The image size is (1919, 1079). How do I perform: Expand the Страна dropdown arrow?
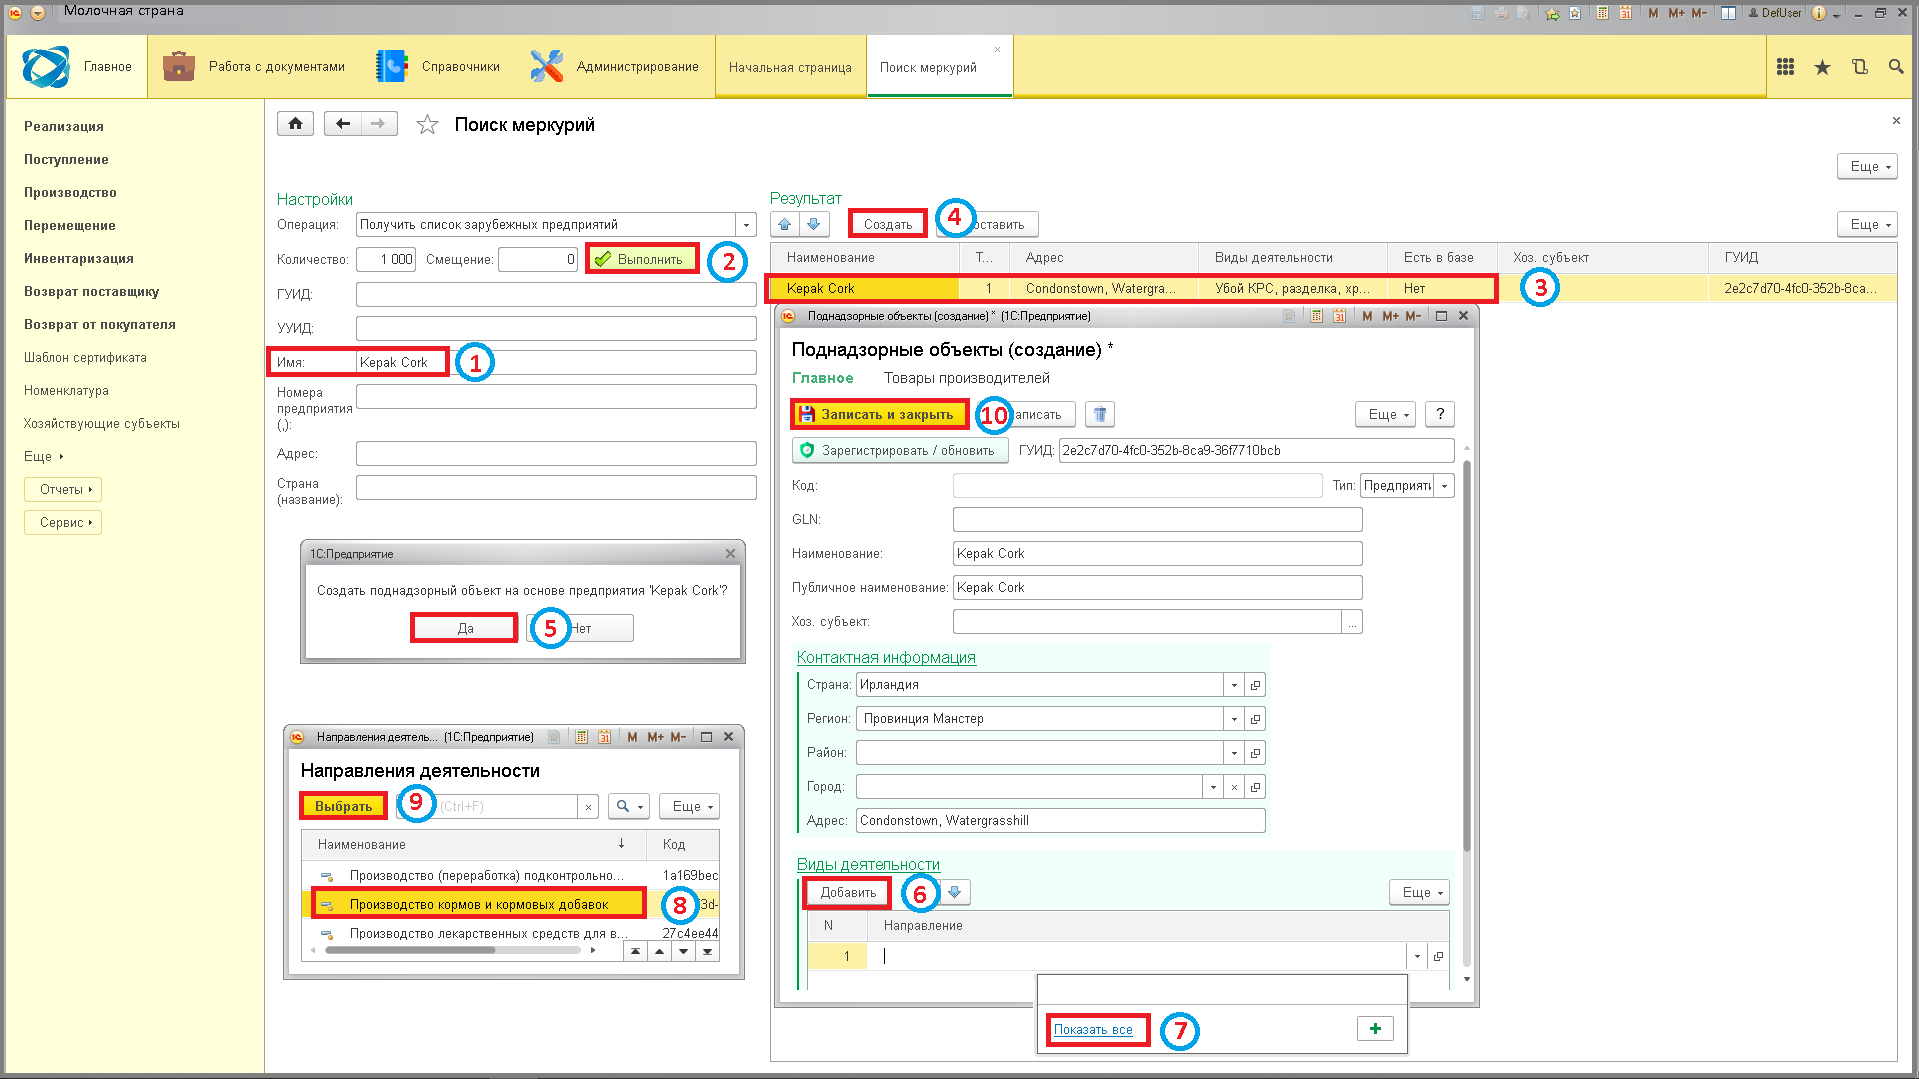(1234, 685)
